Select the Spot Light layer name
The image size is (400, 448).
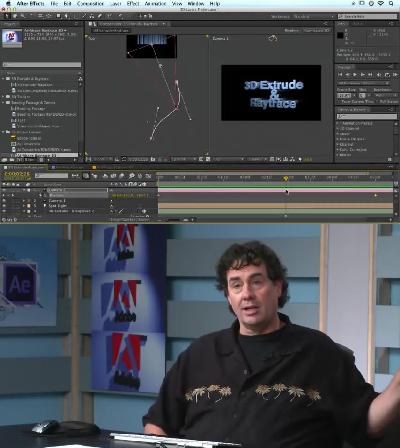click(58, 206)
